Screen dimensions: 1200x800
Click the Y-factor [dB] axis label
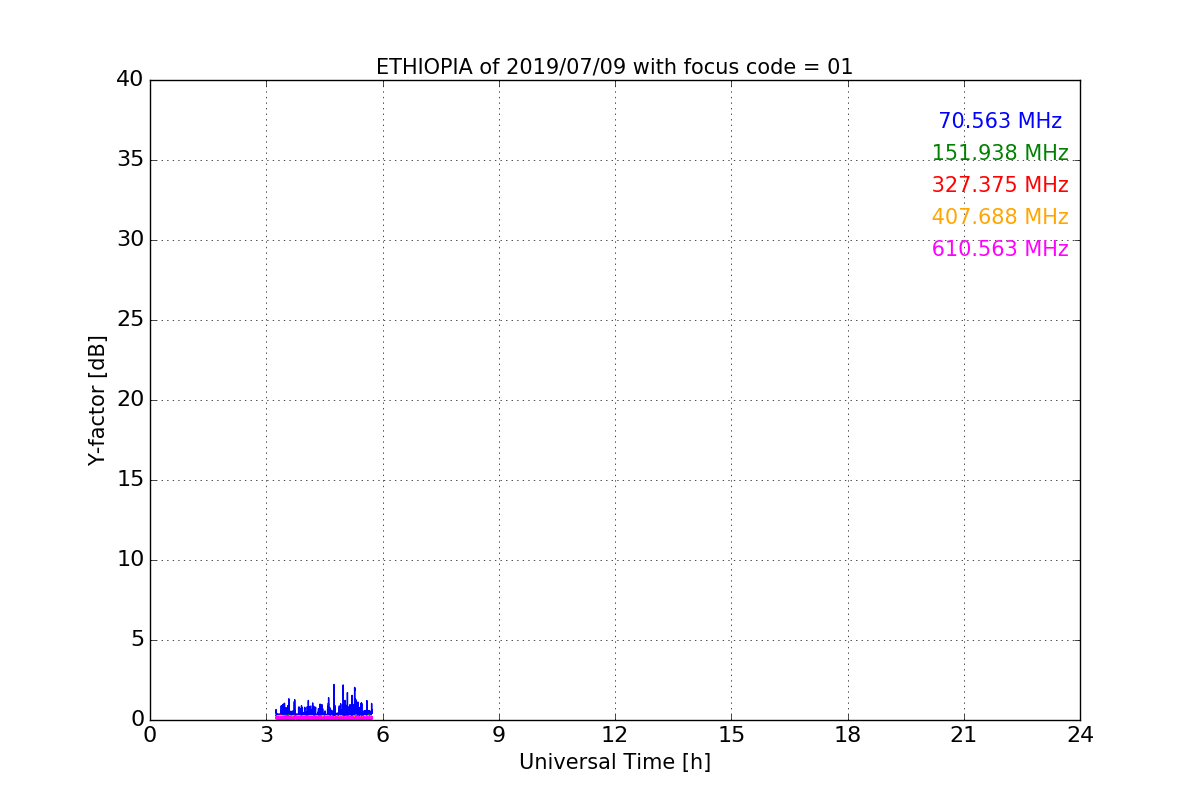tap(97, 400)
